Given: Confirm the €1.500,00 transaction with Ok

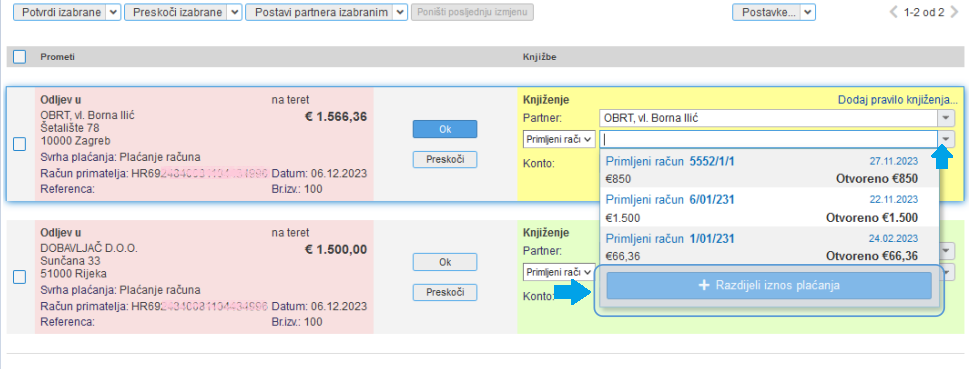Looking at the screenshot, I should 445,262.
